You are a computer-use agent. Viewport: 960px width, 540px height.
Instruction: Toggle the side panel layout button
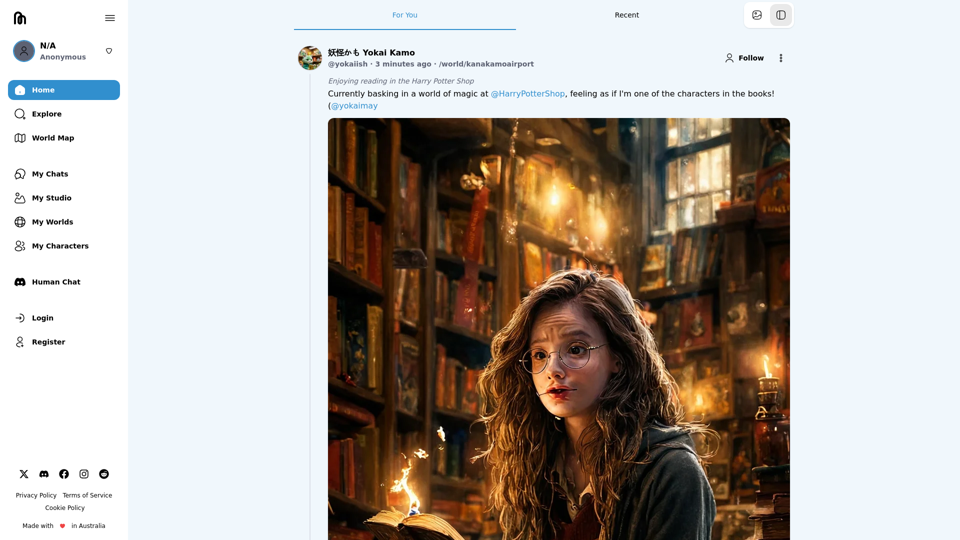pyautogui.click(x=781, y=15)
